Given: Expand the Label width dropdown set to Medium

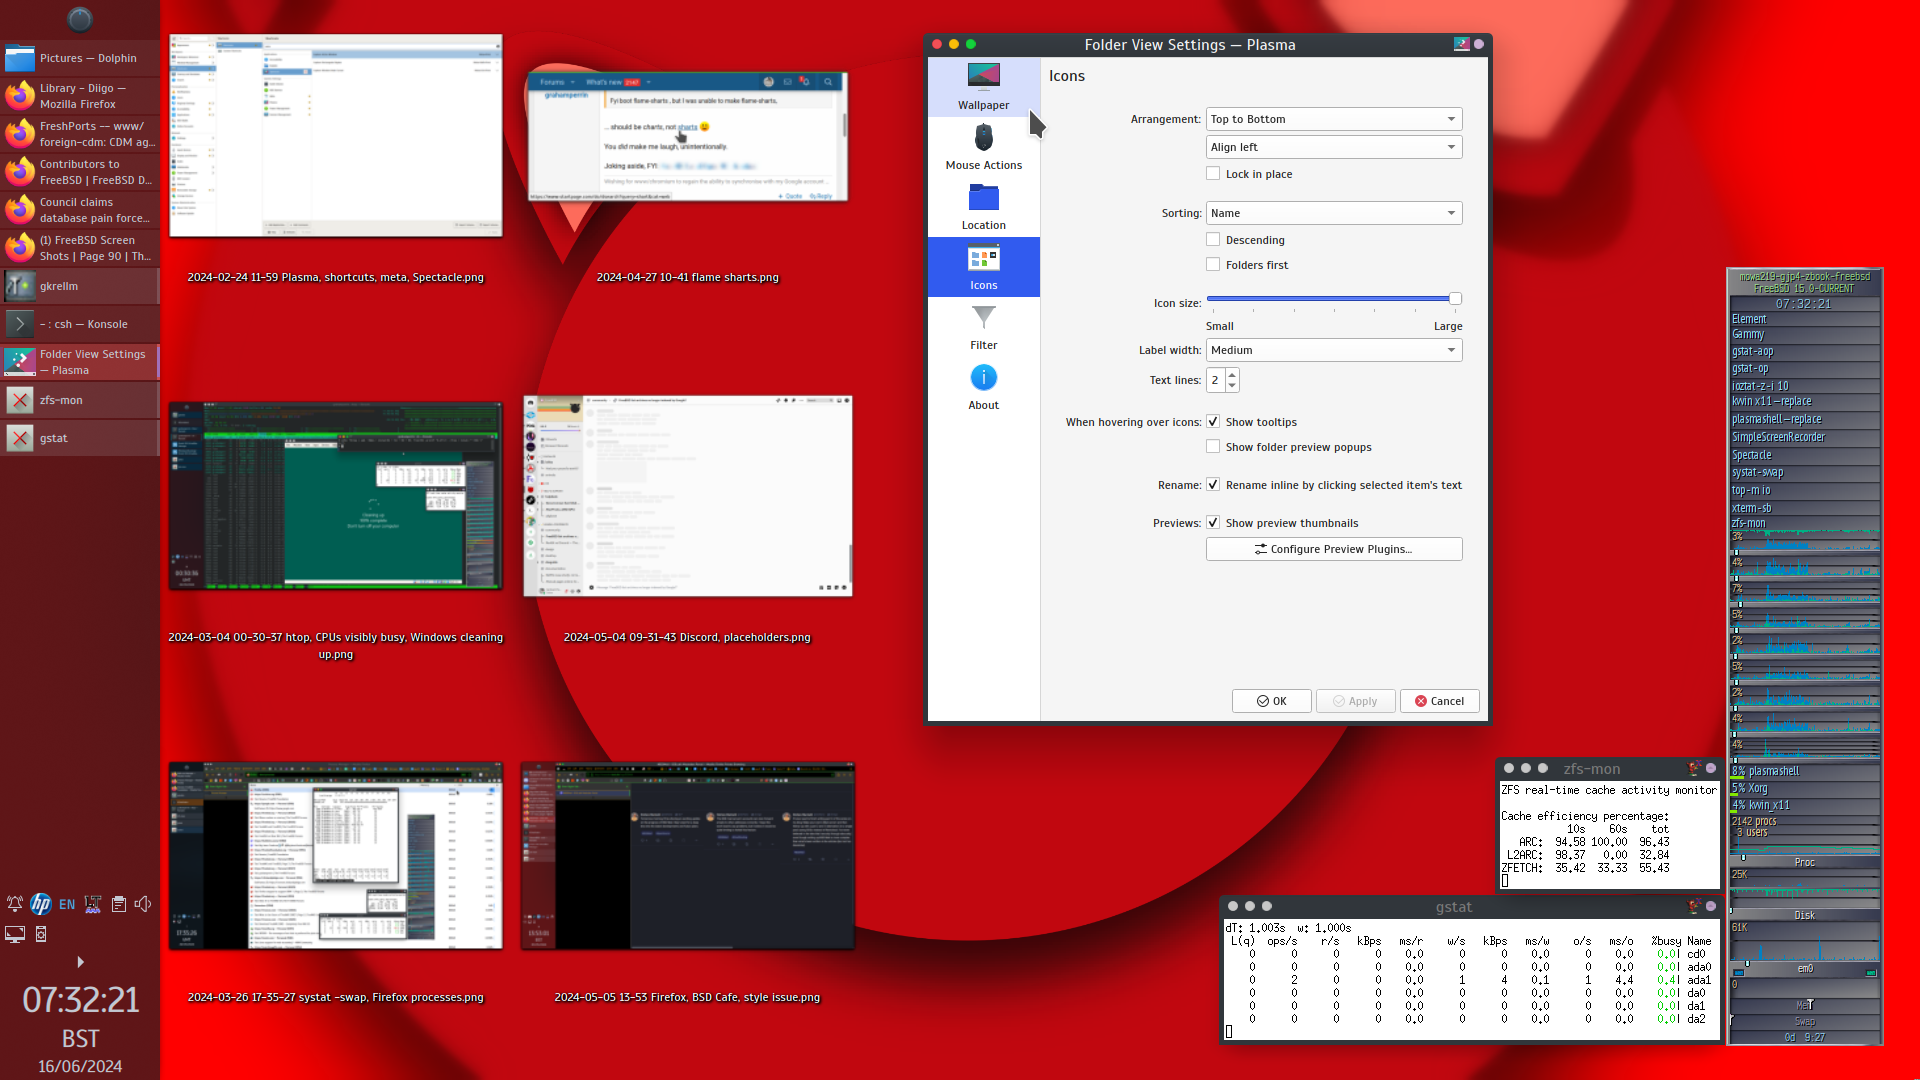Looking at the screenshot, I should [x=1334, y=350].
